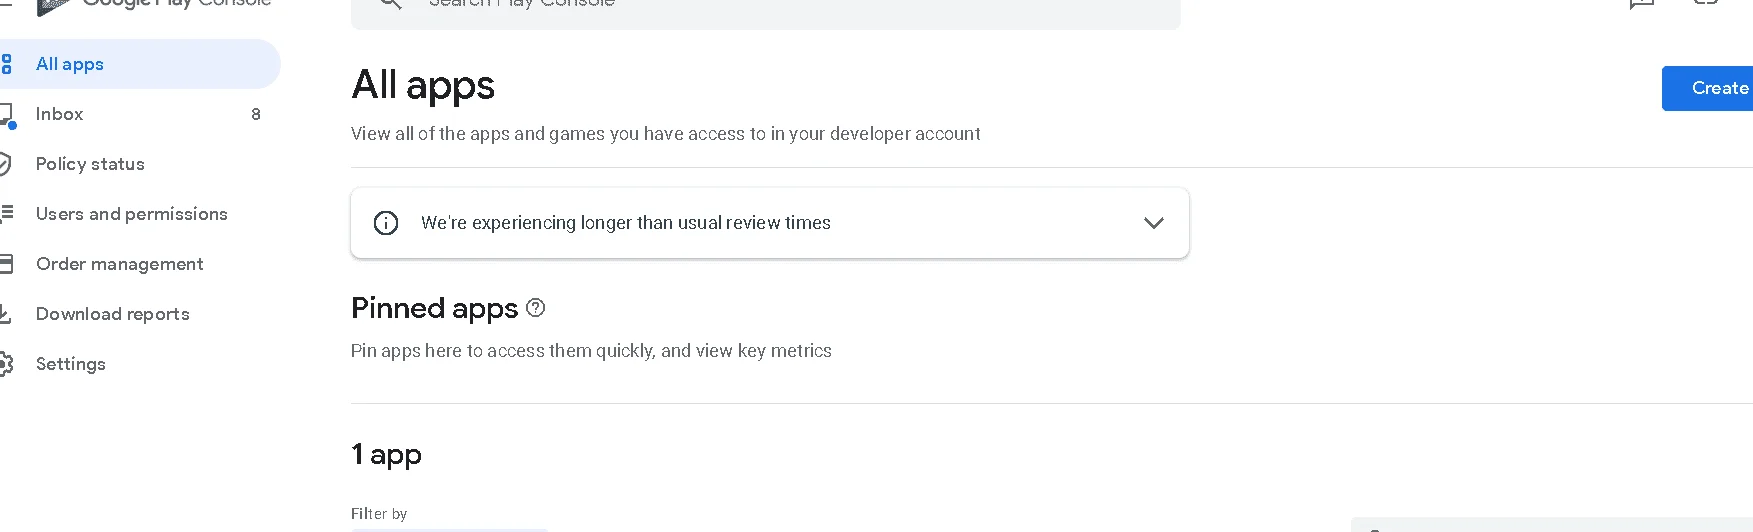1753x532 pixels.
Task: Click the All apps grid icon in sidebar
Action: [6, 64]
